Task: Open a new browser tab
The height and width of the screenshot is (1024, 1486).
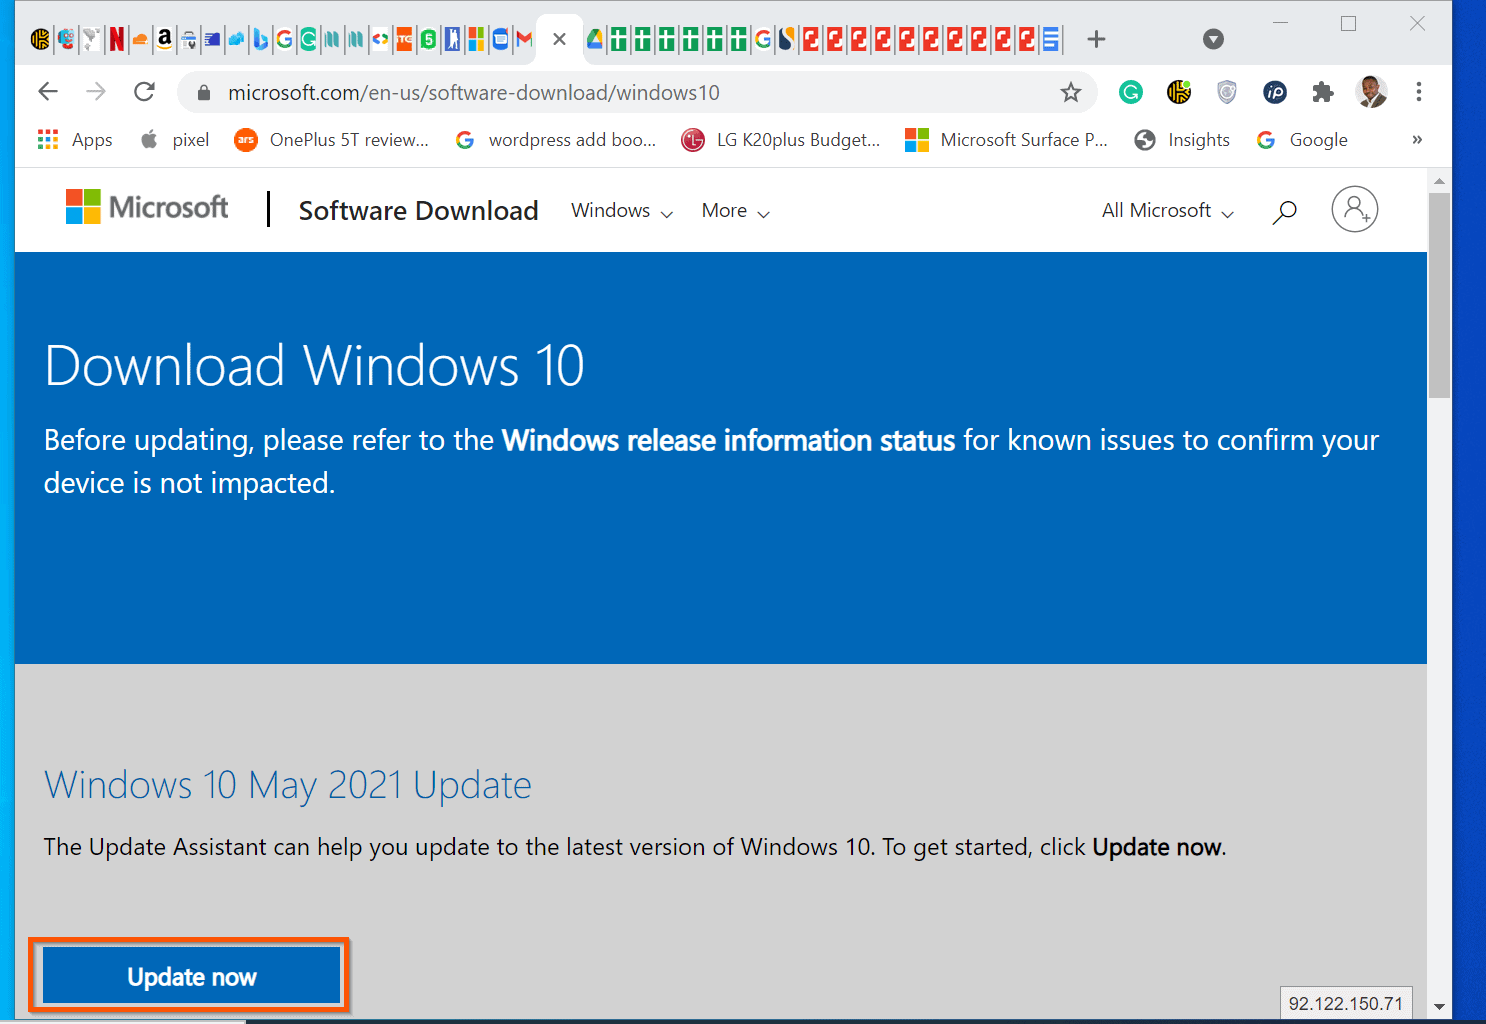Action: [1096, 39]
